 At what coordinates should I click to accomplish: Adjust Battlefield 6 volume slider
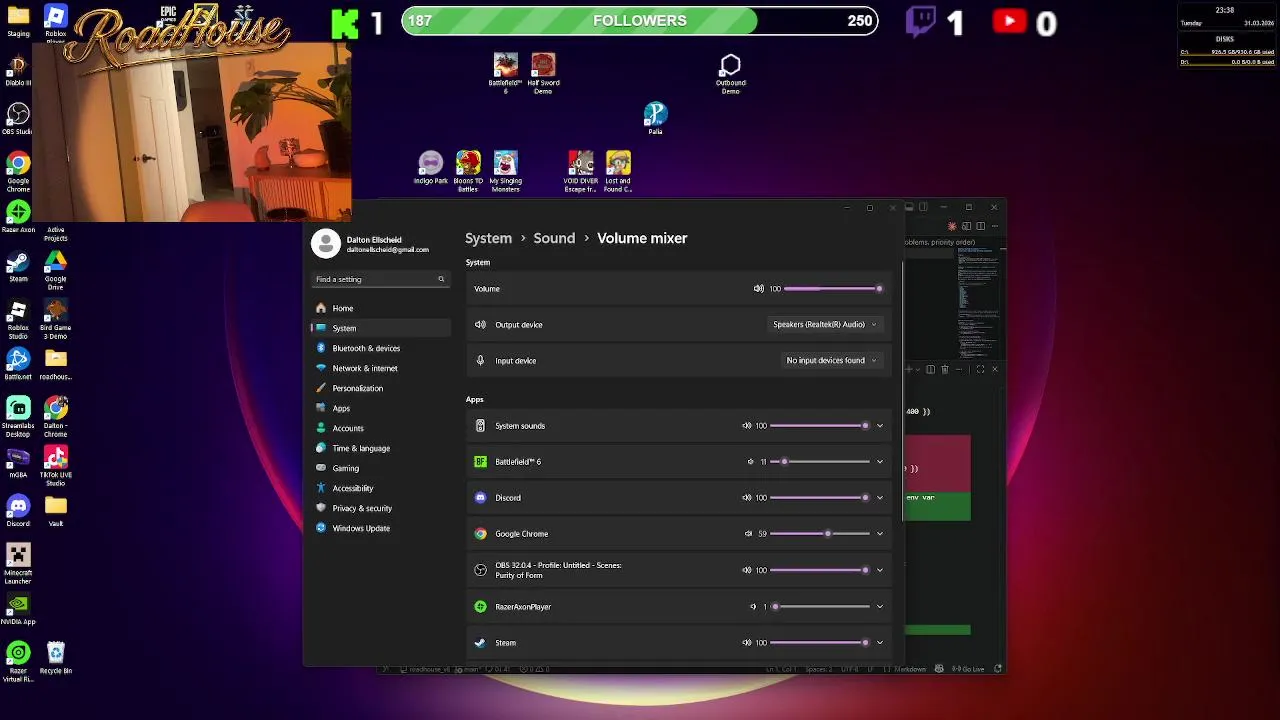820,462
